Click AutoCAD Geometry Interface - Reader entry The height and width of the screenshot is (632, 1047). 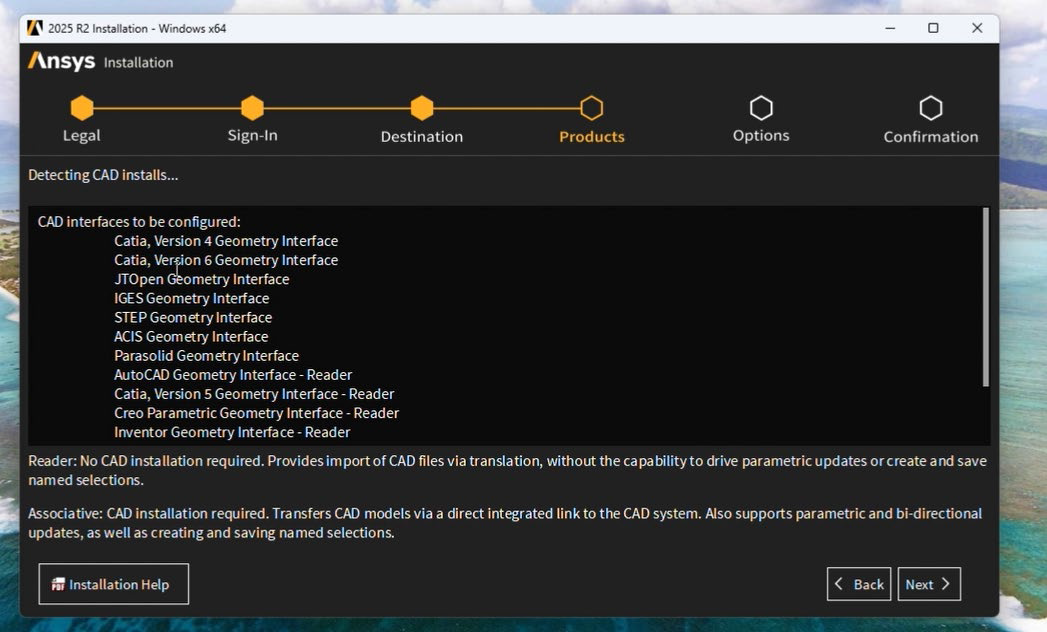tap(233, 375)
